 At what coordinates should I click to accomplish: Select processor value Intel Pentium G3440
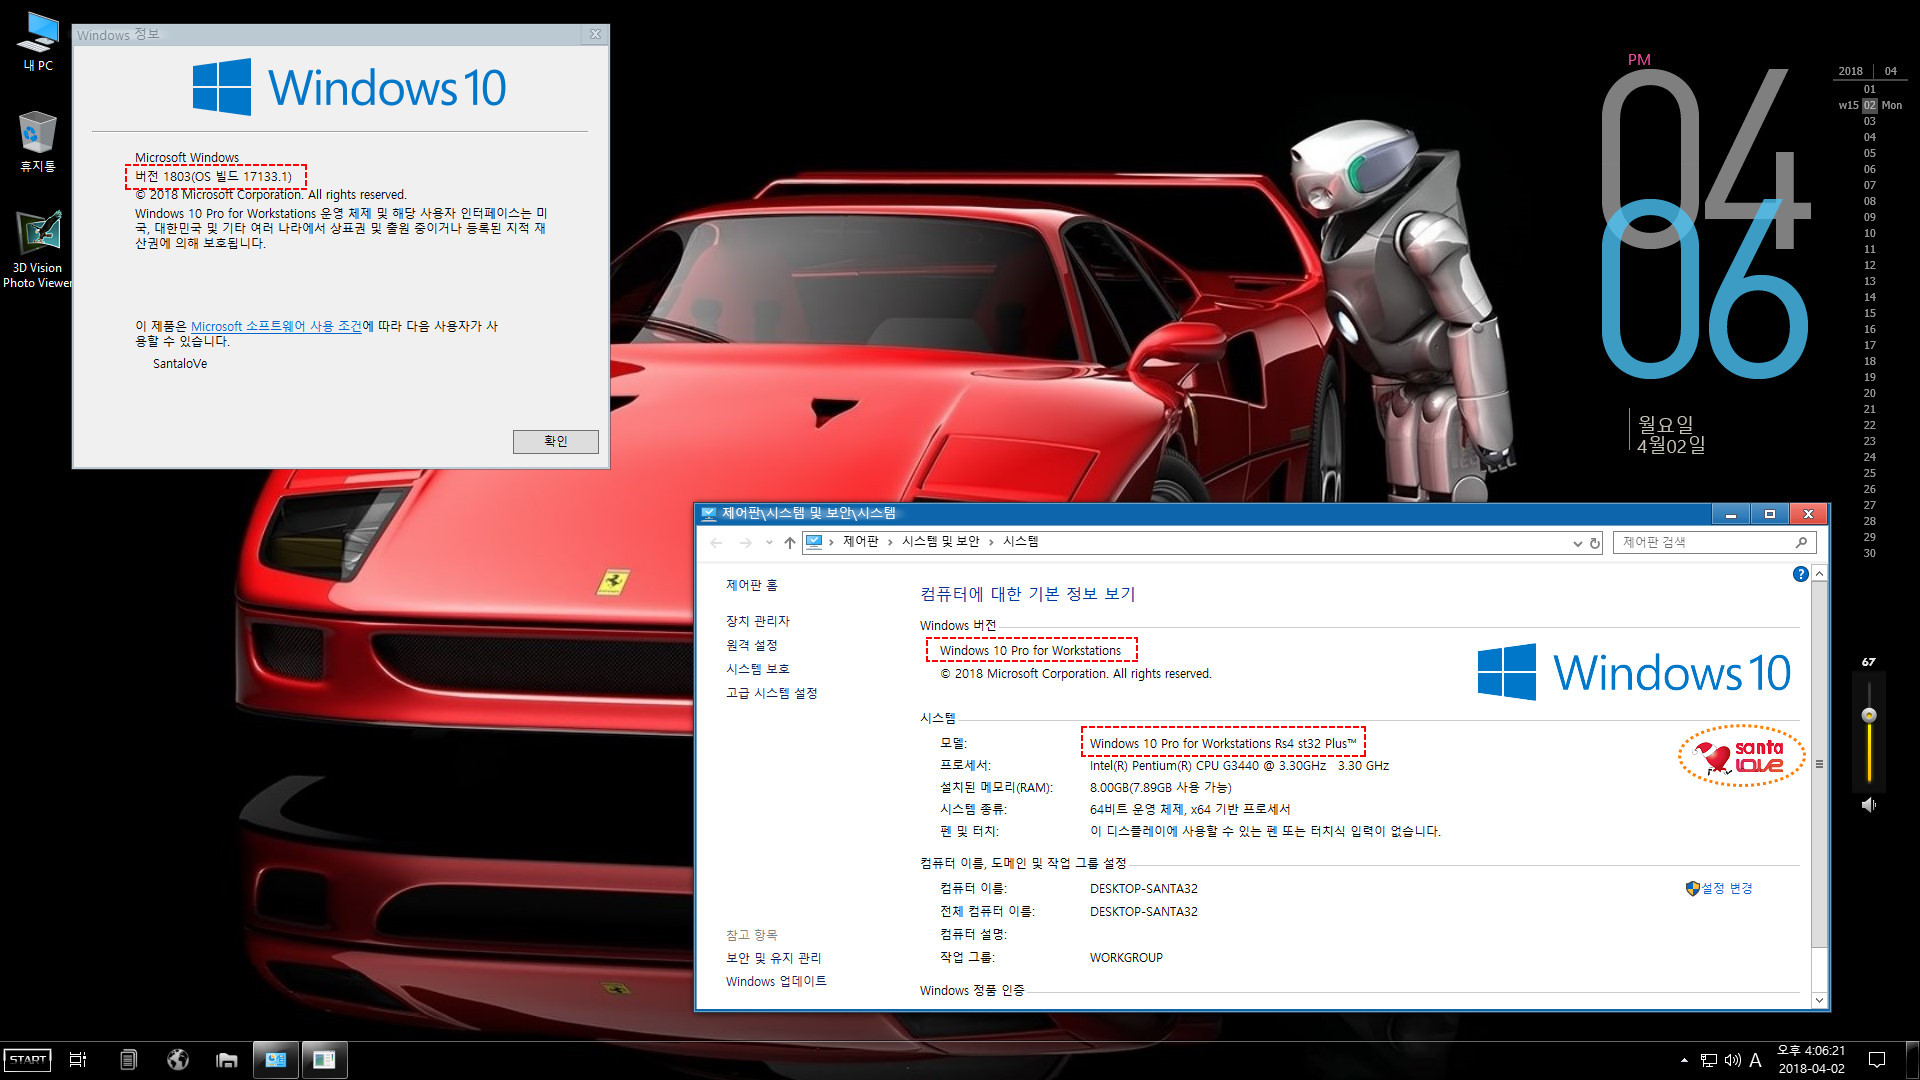(1239, 766)
